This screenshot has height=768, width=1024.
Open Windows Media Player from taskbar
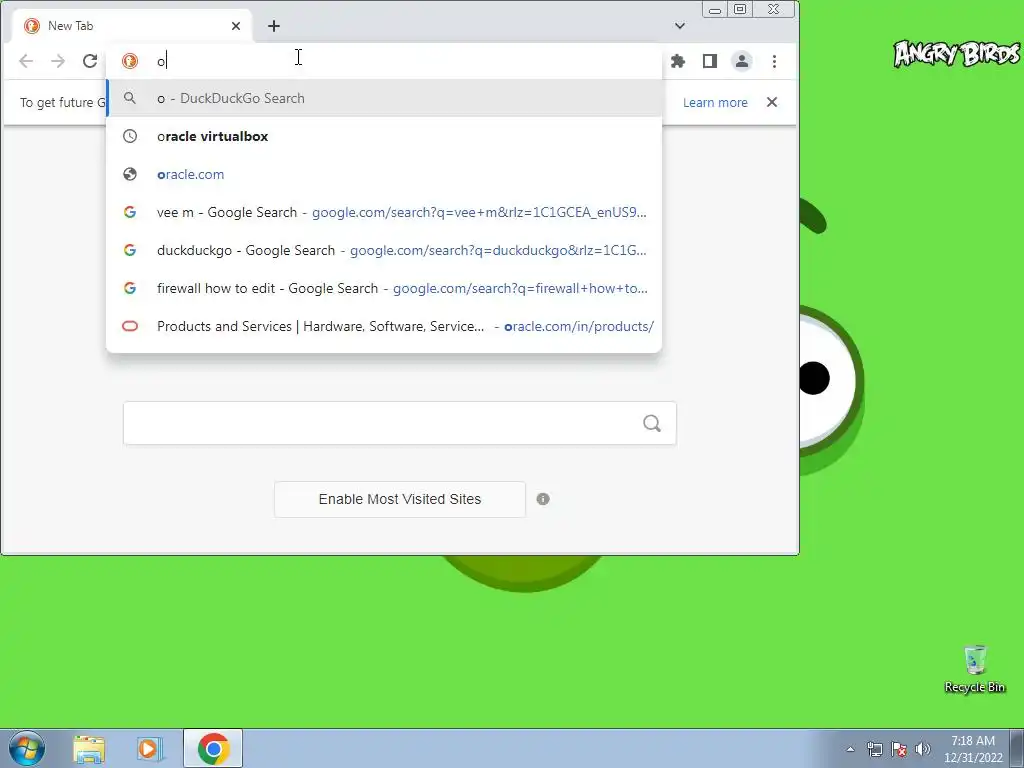(150, 748)
